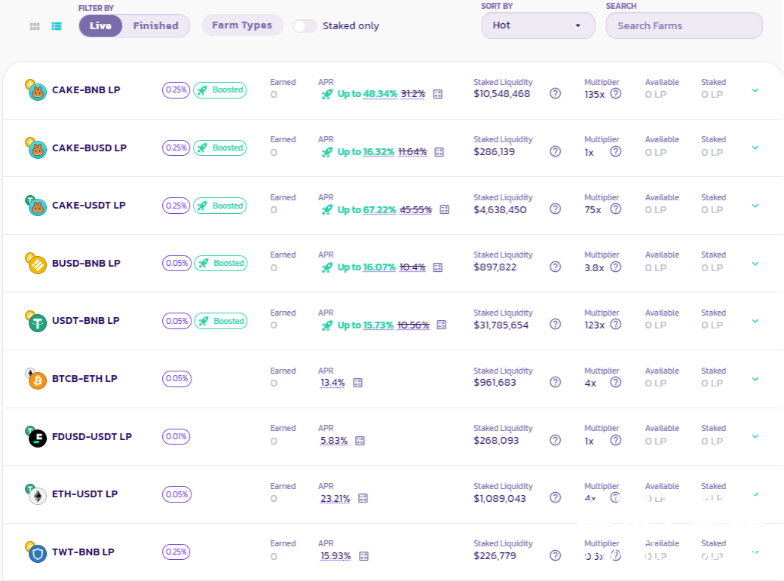Image resolution: width=784 pixels, height=581 pixels.
Task: Click Boosted badge on CAKE-BUSD LP
Action: 220,148
